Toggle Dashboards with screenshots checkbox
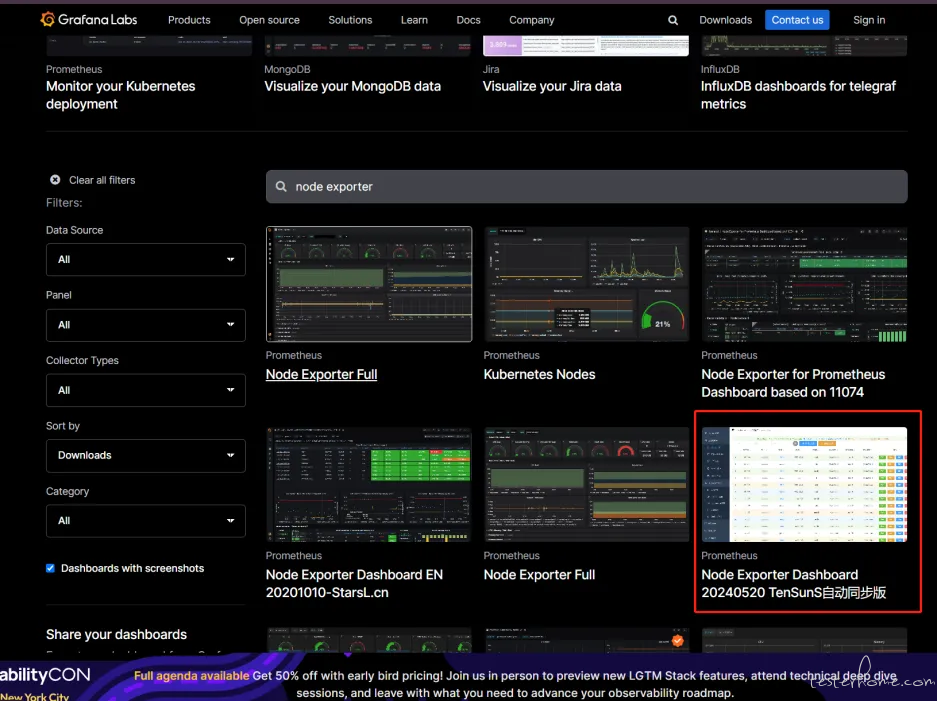The height and width of the screenshot is (701, 937). [x=50, y=568]
